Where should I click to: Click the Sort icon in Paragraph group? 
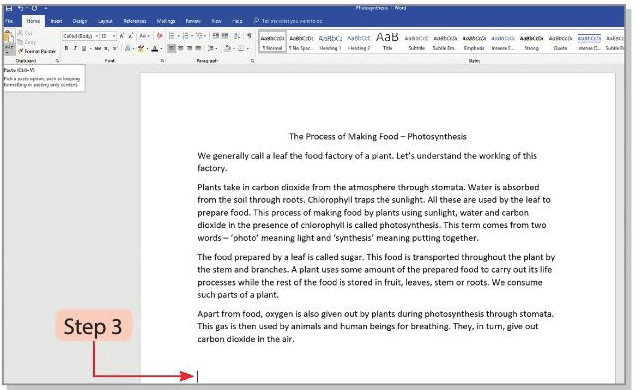coord(237,36)
